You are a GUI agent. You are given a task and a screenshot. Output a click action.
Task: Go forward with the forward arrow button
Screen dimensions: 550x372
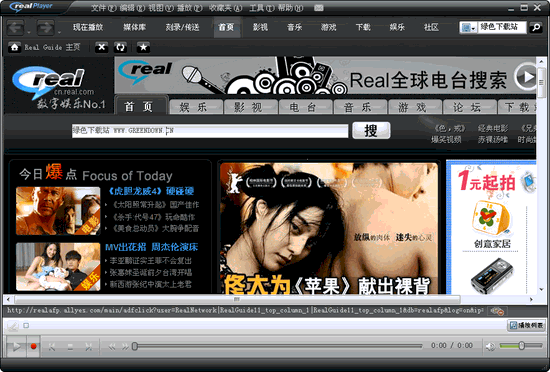pyautogui.click(x=45, y=28)
